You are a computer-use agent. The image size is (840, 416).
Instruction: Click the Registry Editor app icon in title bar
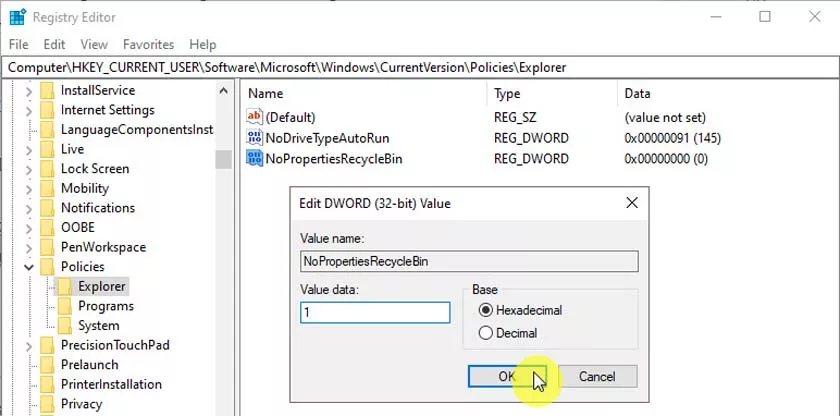[x=17, y=17]
